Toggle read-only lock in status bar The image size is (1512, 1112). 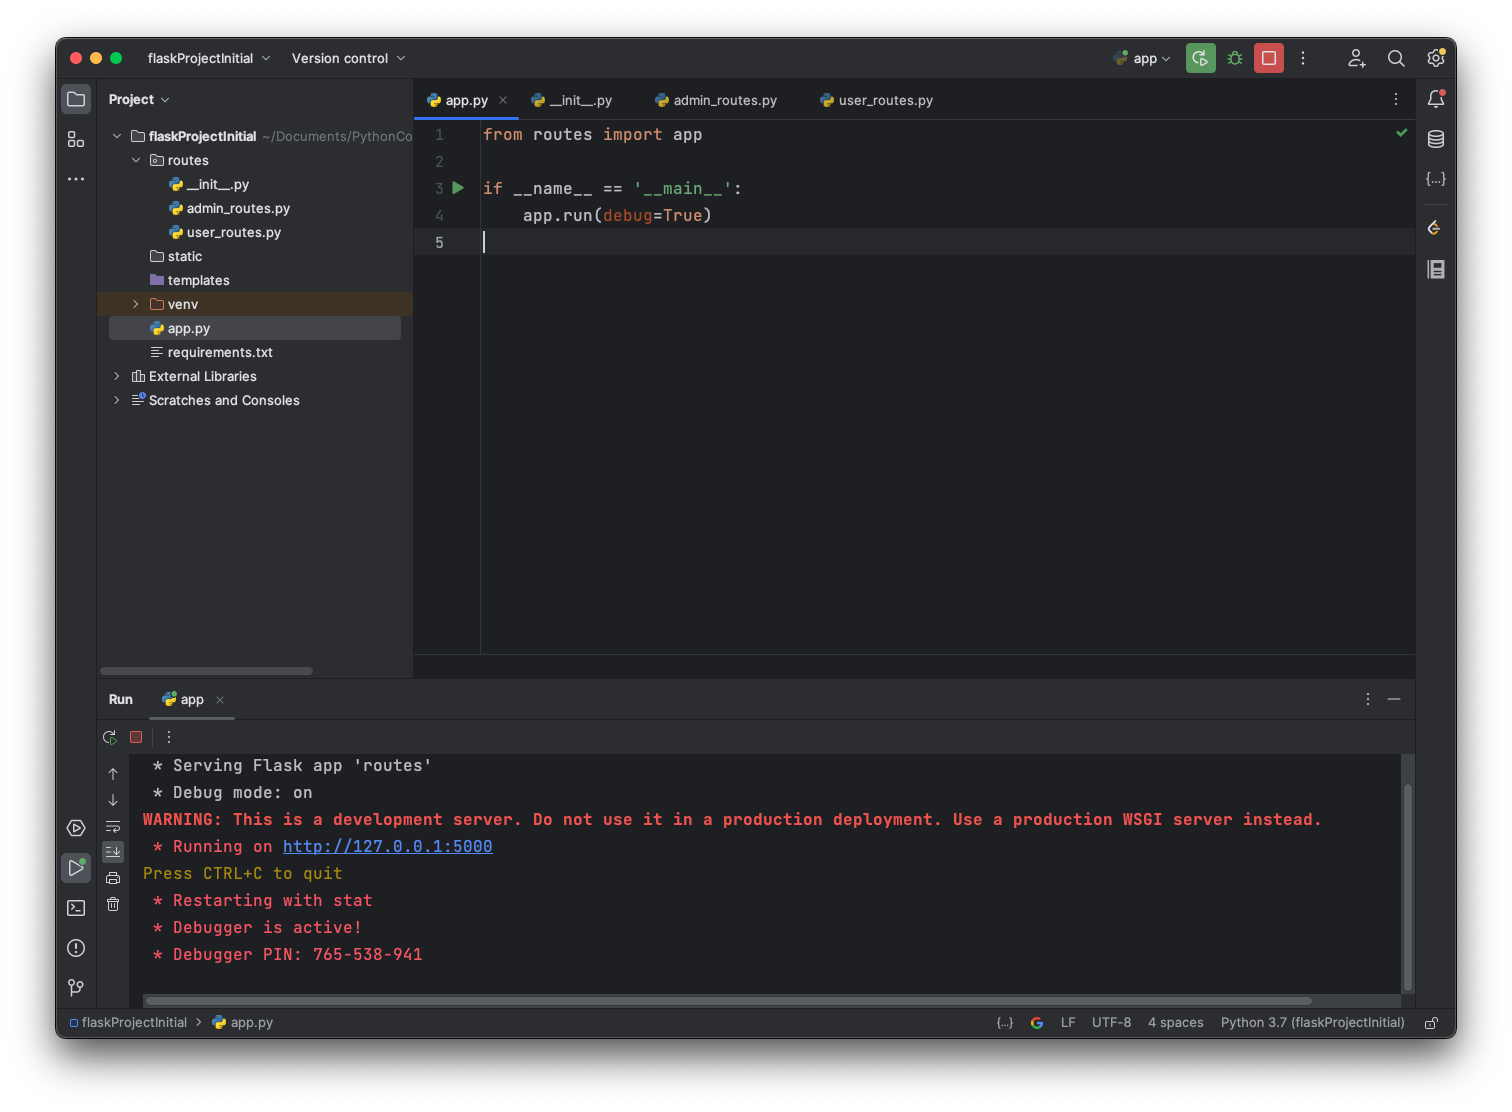(1432, 1023)
